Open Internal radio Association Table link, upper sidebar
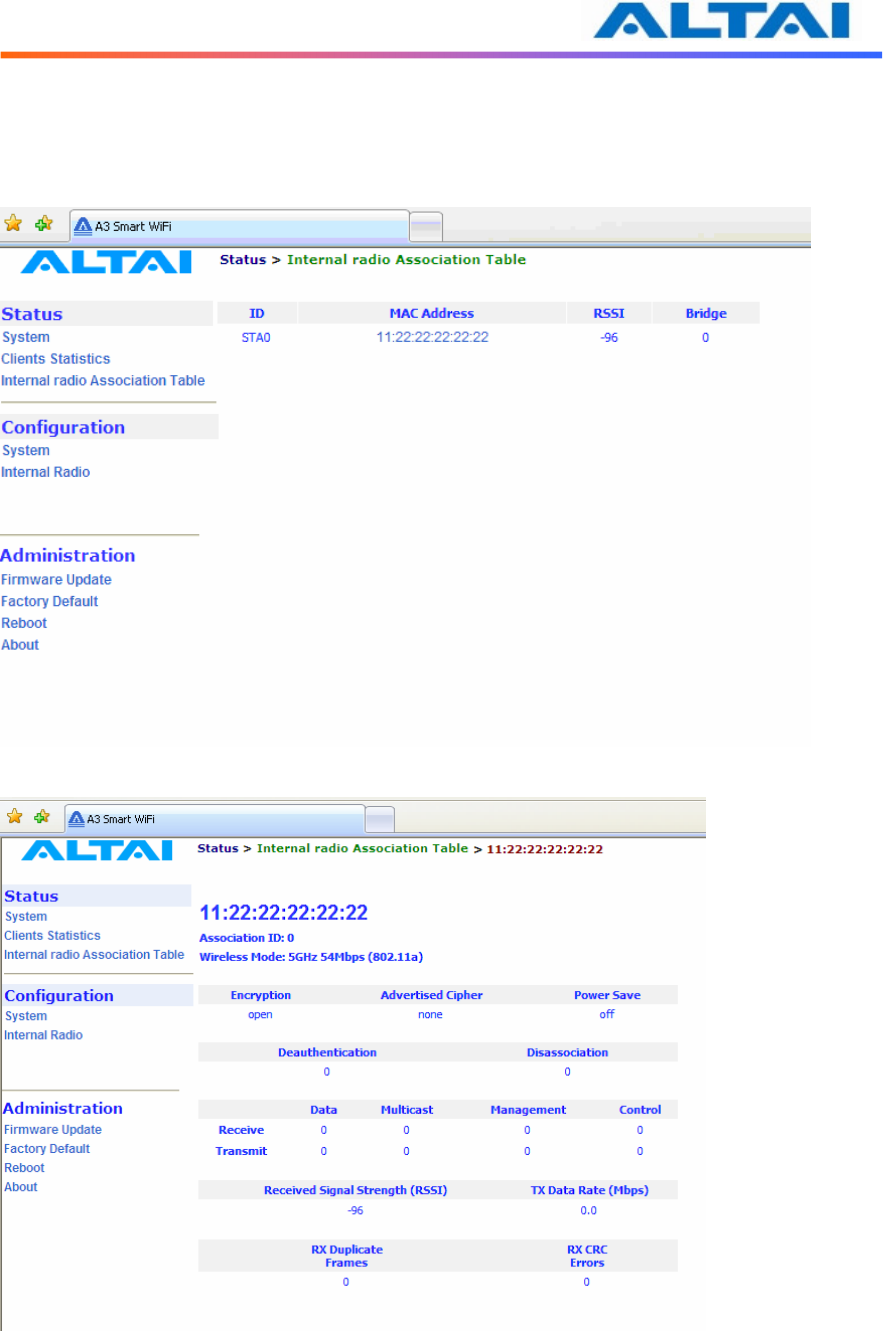 (x=103, y=380)
